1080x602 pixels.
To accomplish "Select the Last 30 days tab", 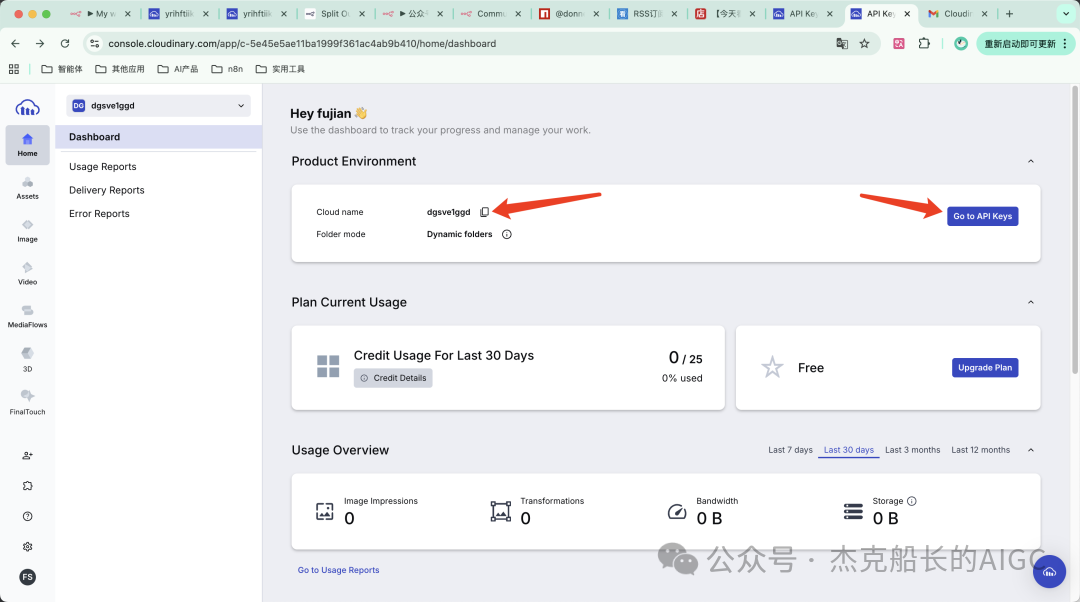I will (849, 450).
